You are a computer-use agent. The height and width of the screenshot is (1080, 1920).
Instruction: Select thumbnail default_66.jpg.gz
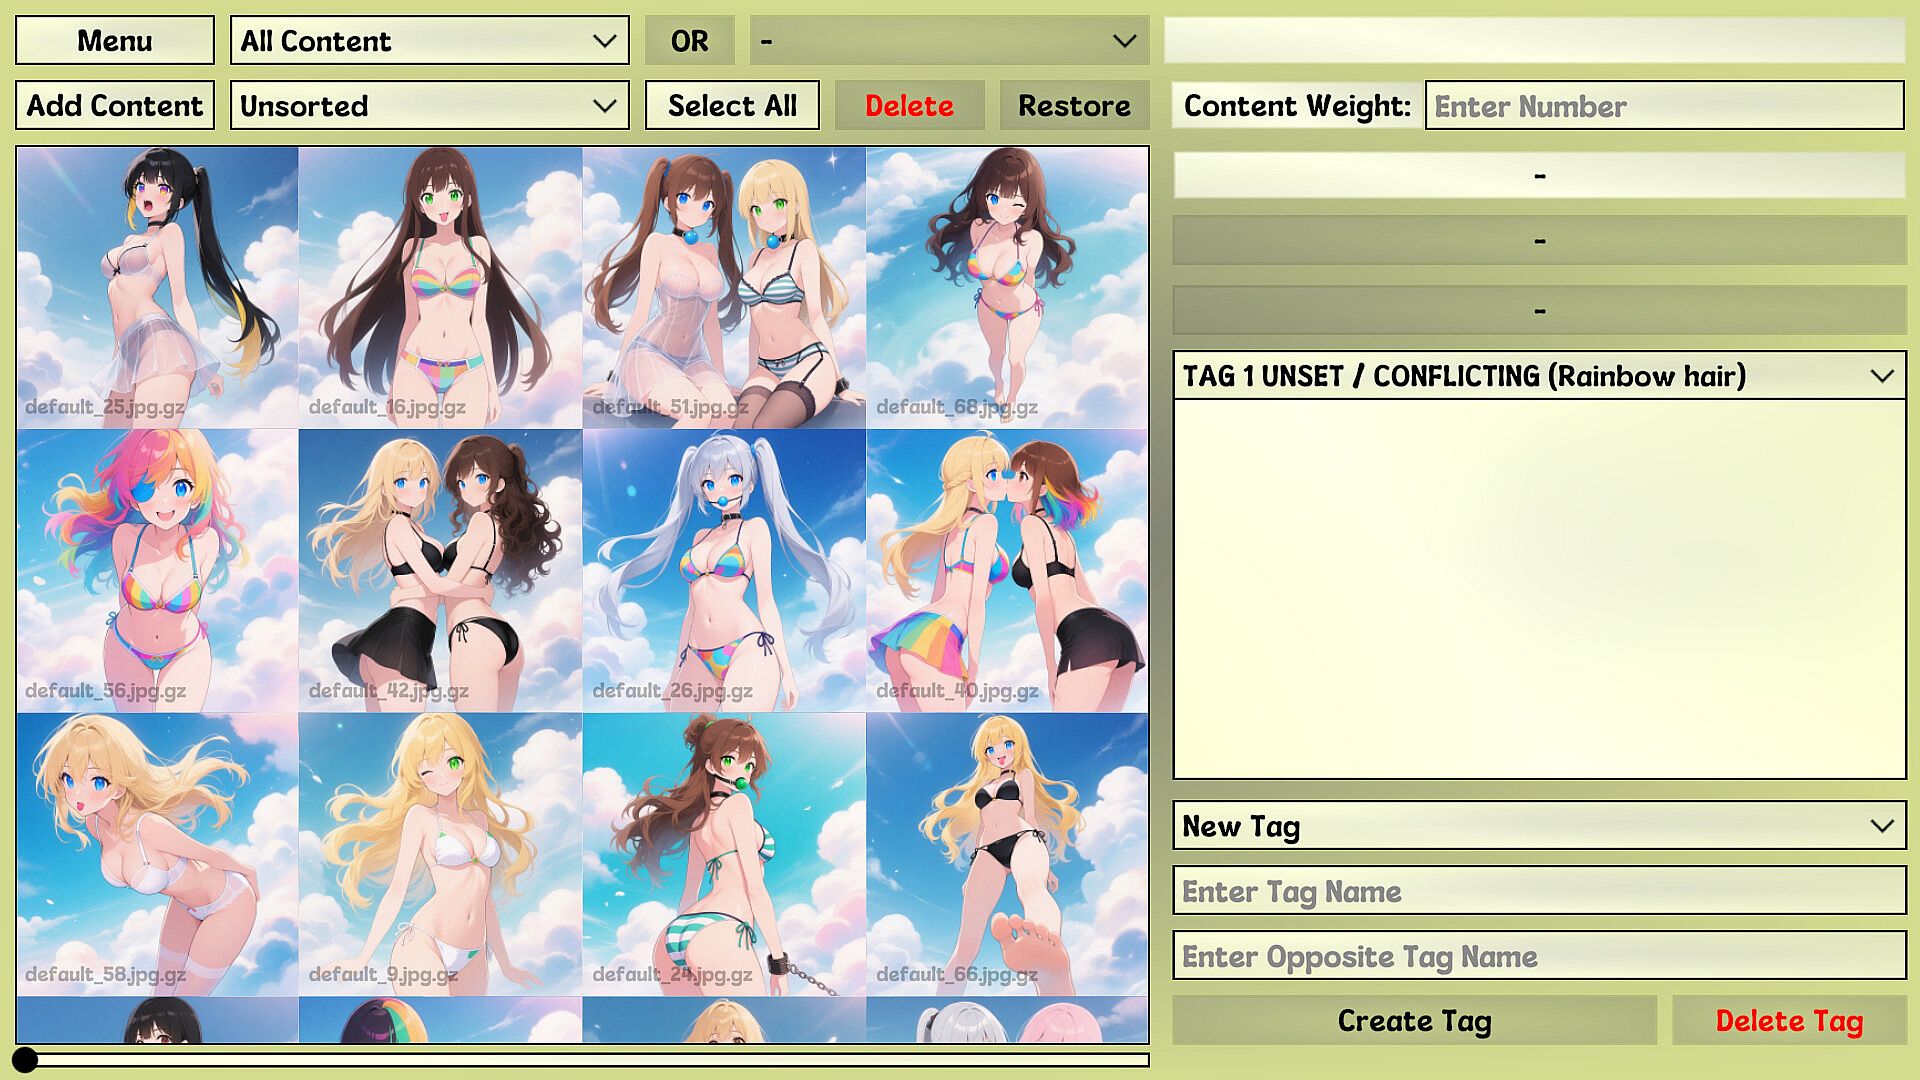[x=1007, y=854]
